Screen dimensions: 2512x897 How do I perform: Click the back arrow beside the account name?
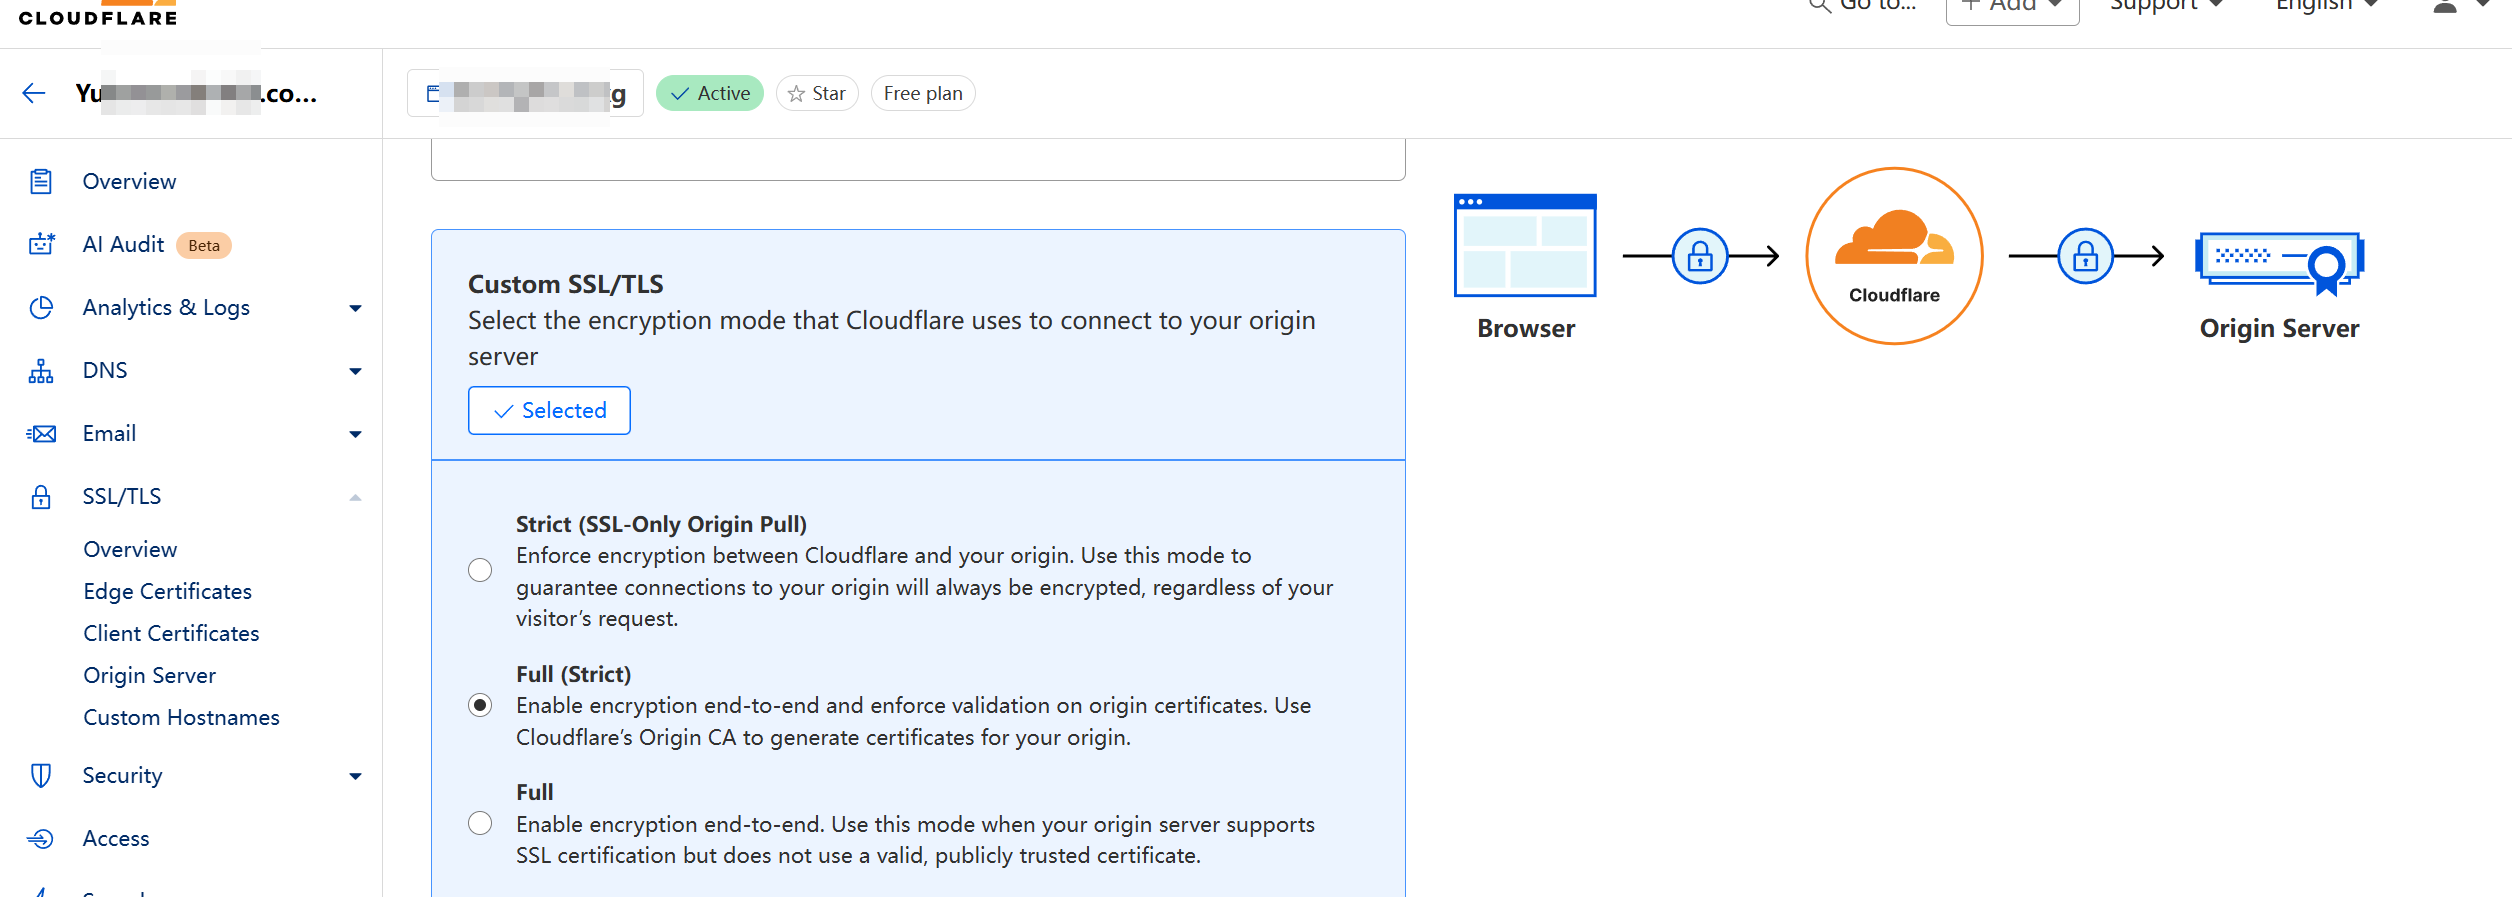click(34, 94)
